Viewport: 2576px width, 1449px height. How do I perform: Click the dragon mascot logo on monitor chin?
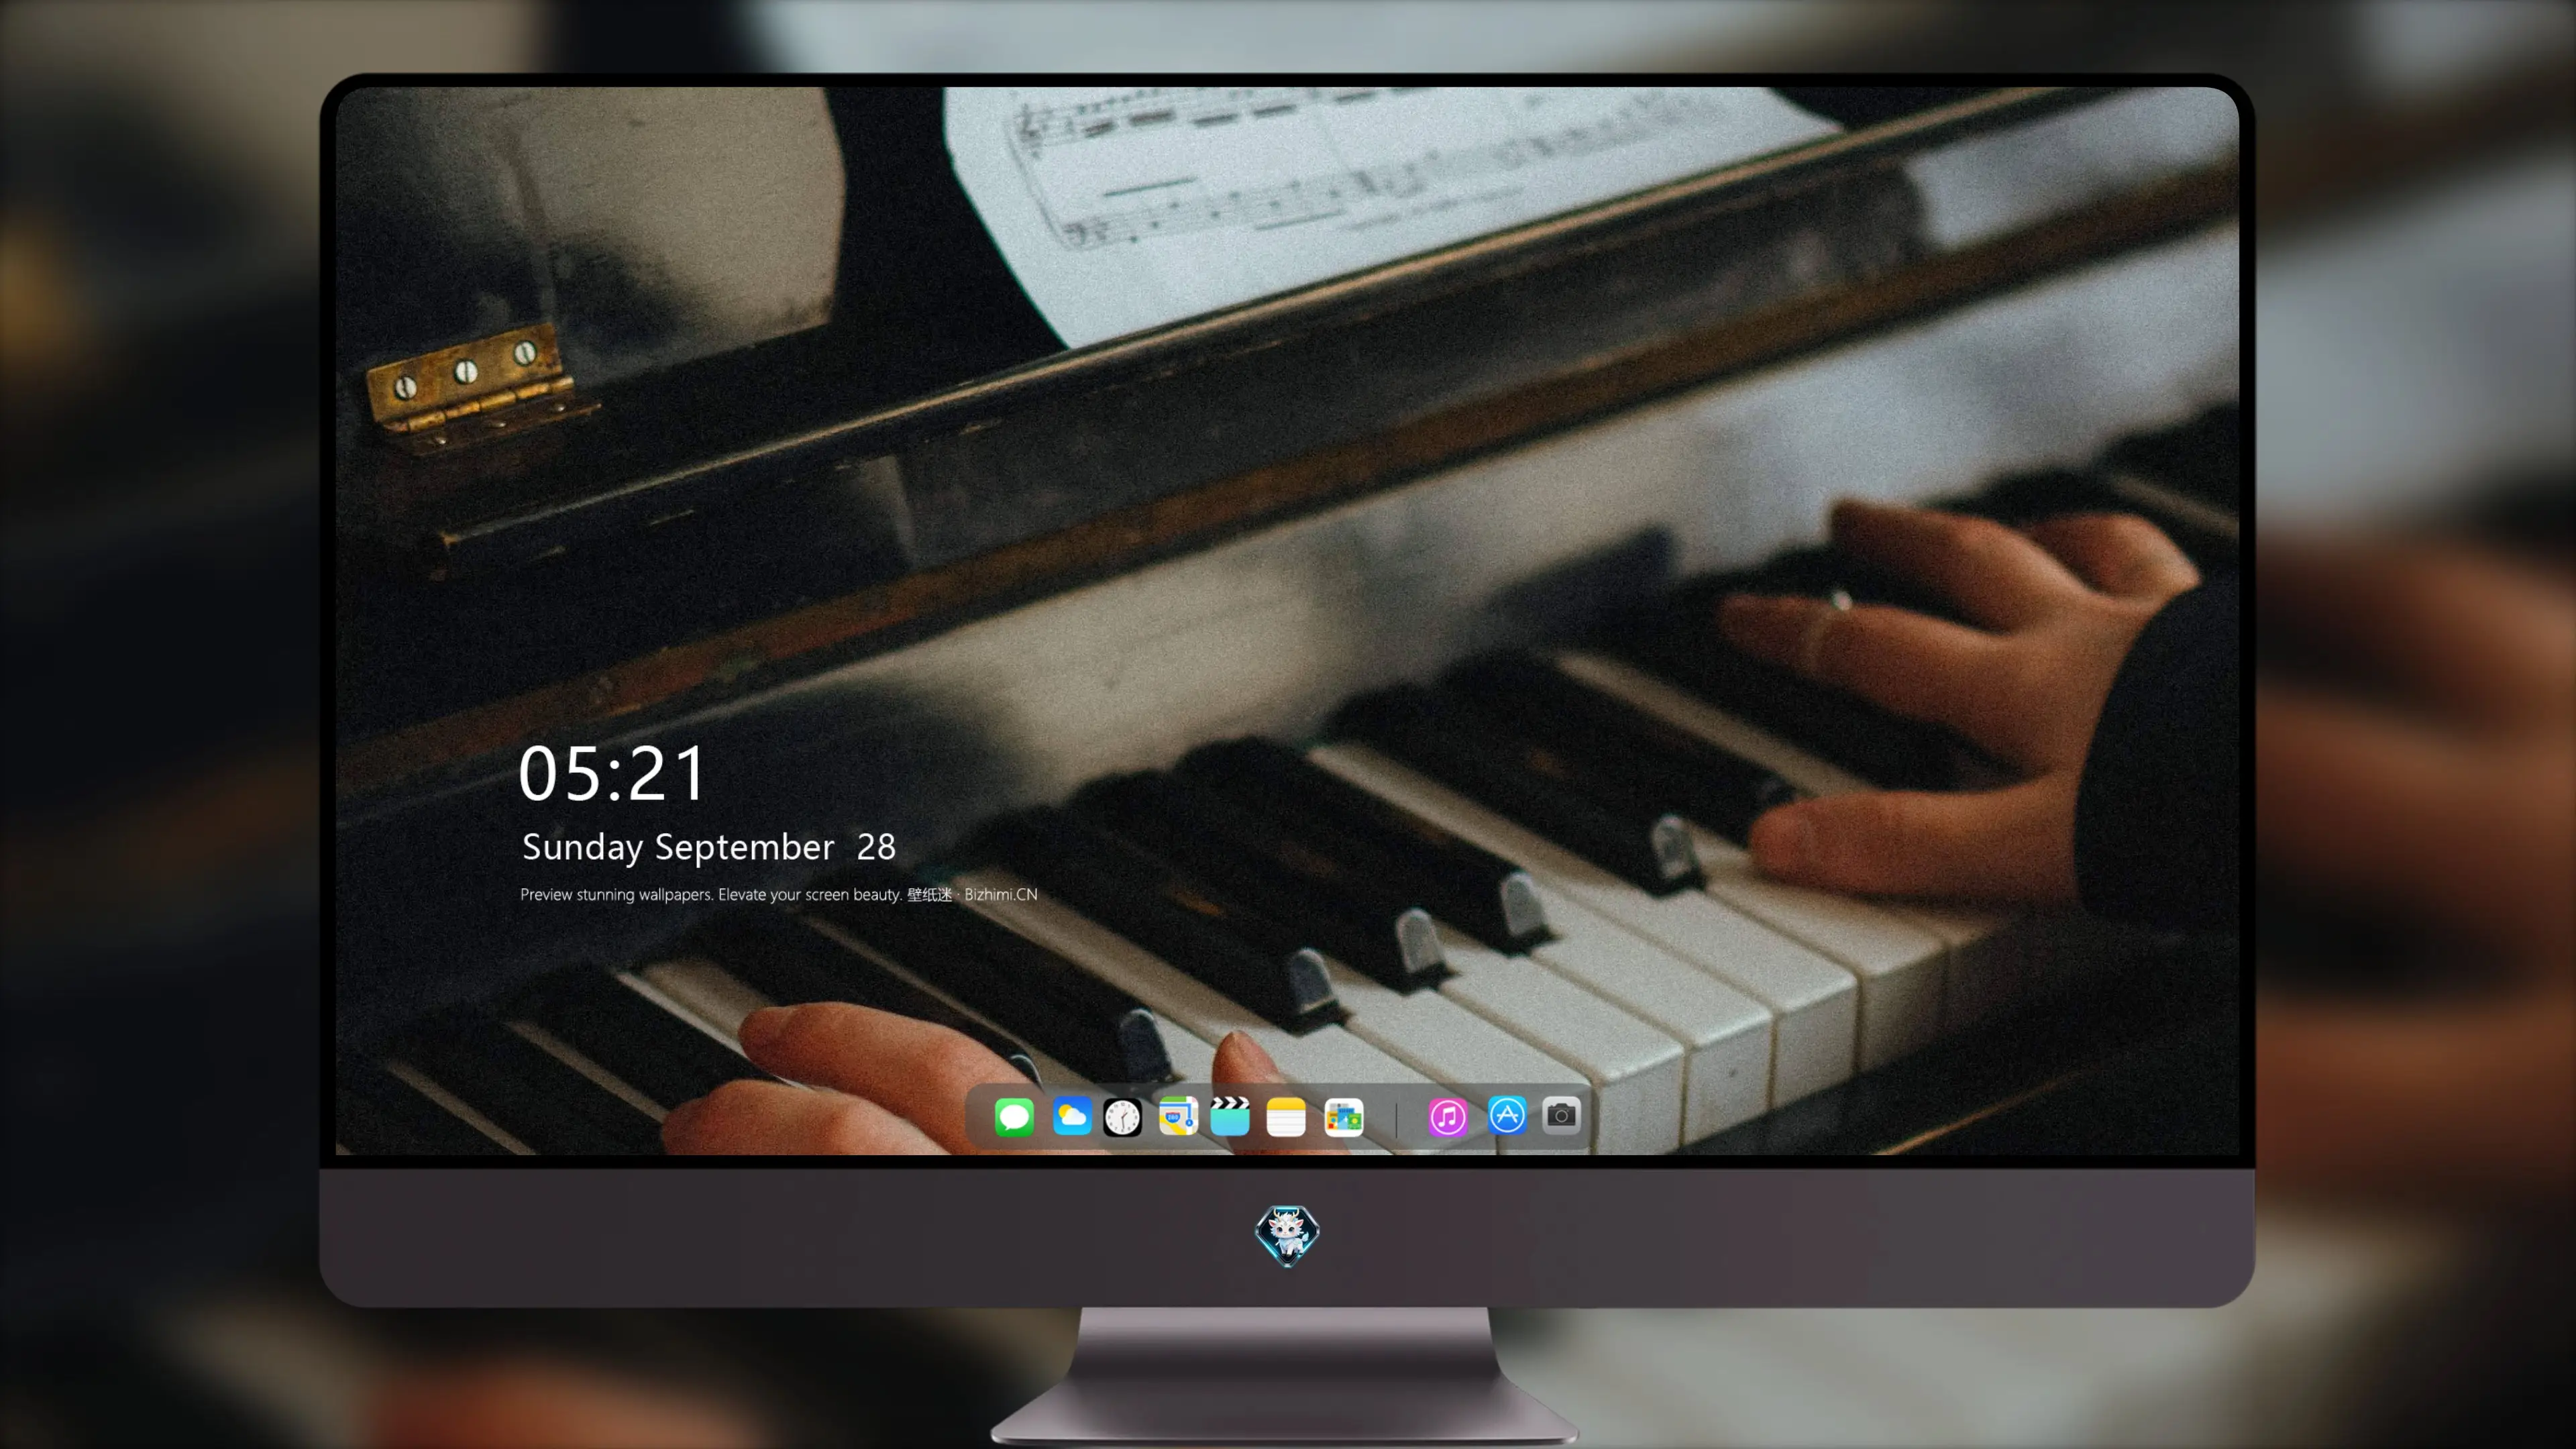(x=1287, y=1236)
